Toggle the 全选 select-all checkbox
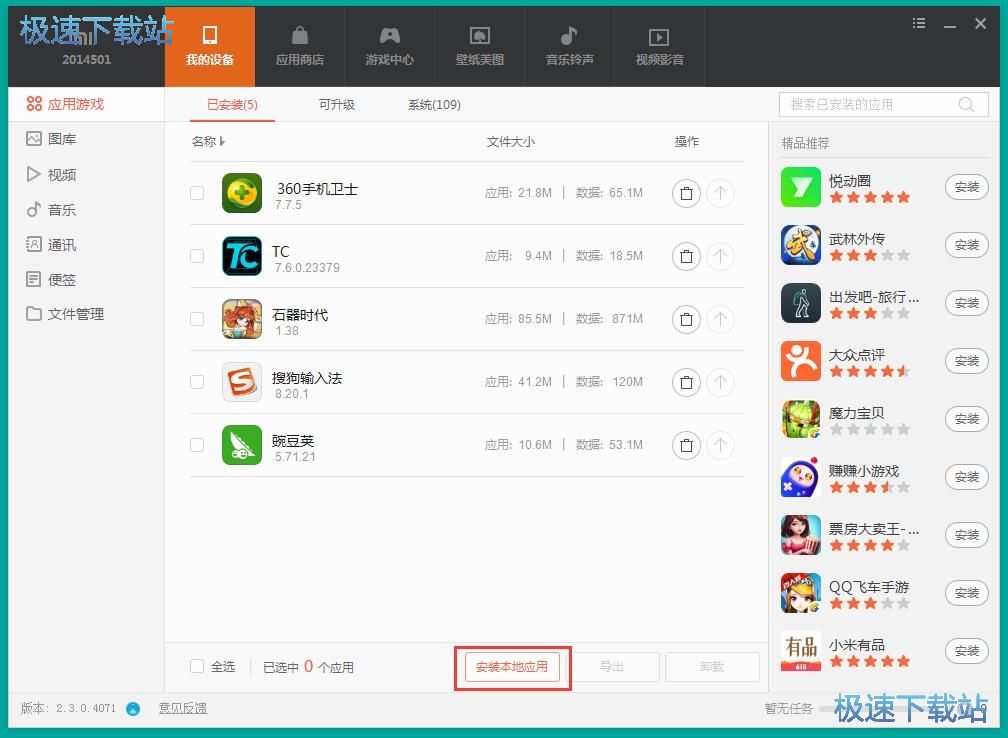The image size is (1008, 738). pyautogui.click(x=197, y=666)
